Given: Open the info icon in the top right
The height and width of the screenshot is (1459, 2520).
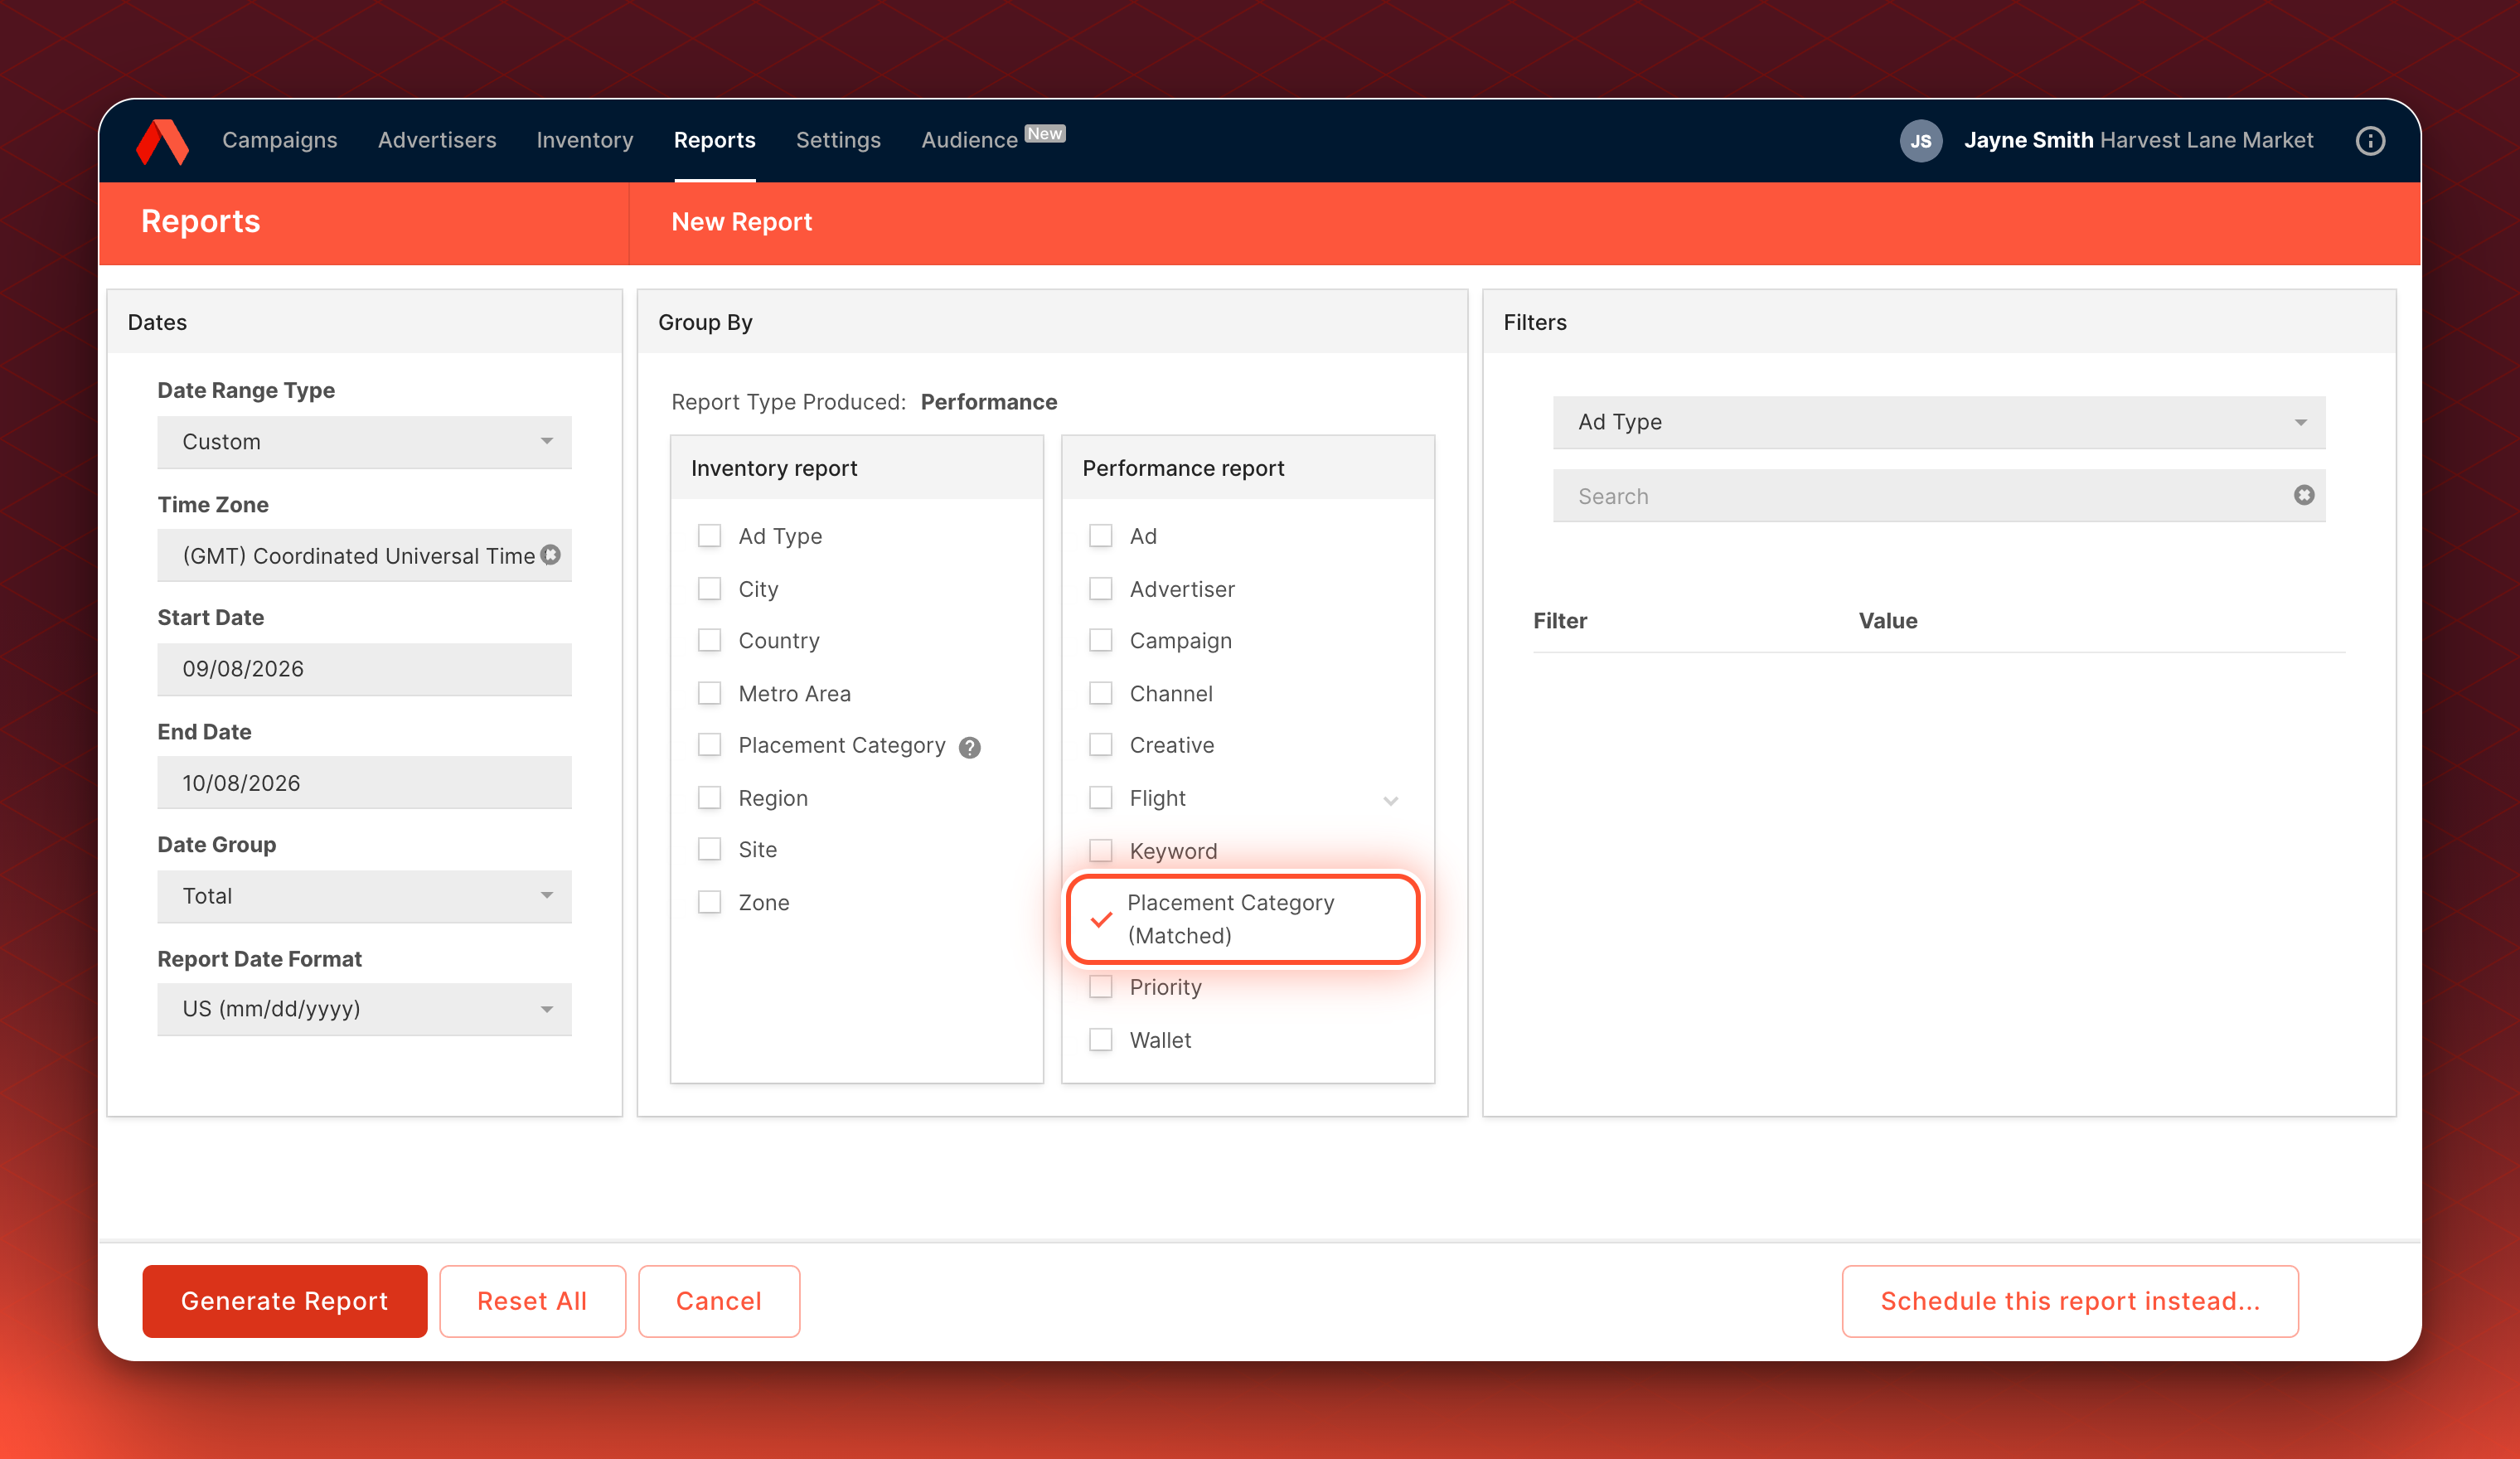Looking at the screenshot, I should (2370, 141).
